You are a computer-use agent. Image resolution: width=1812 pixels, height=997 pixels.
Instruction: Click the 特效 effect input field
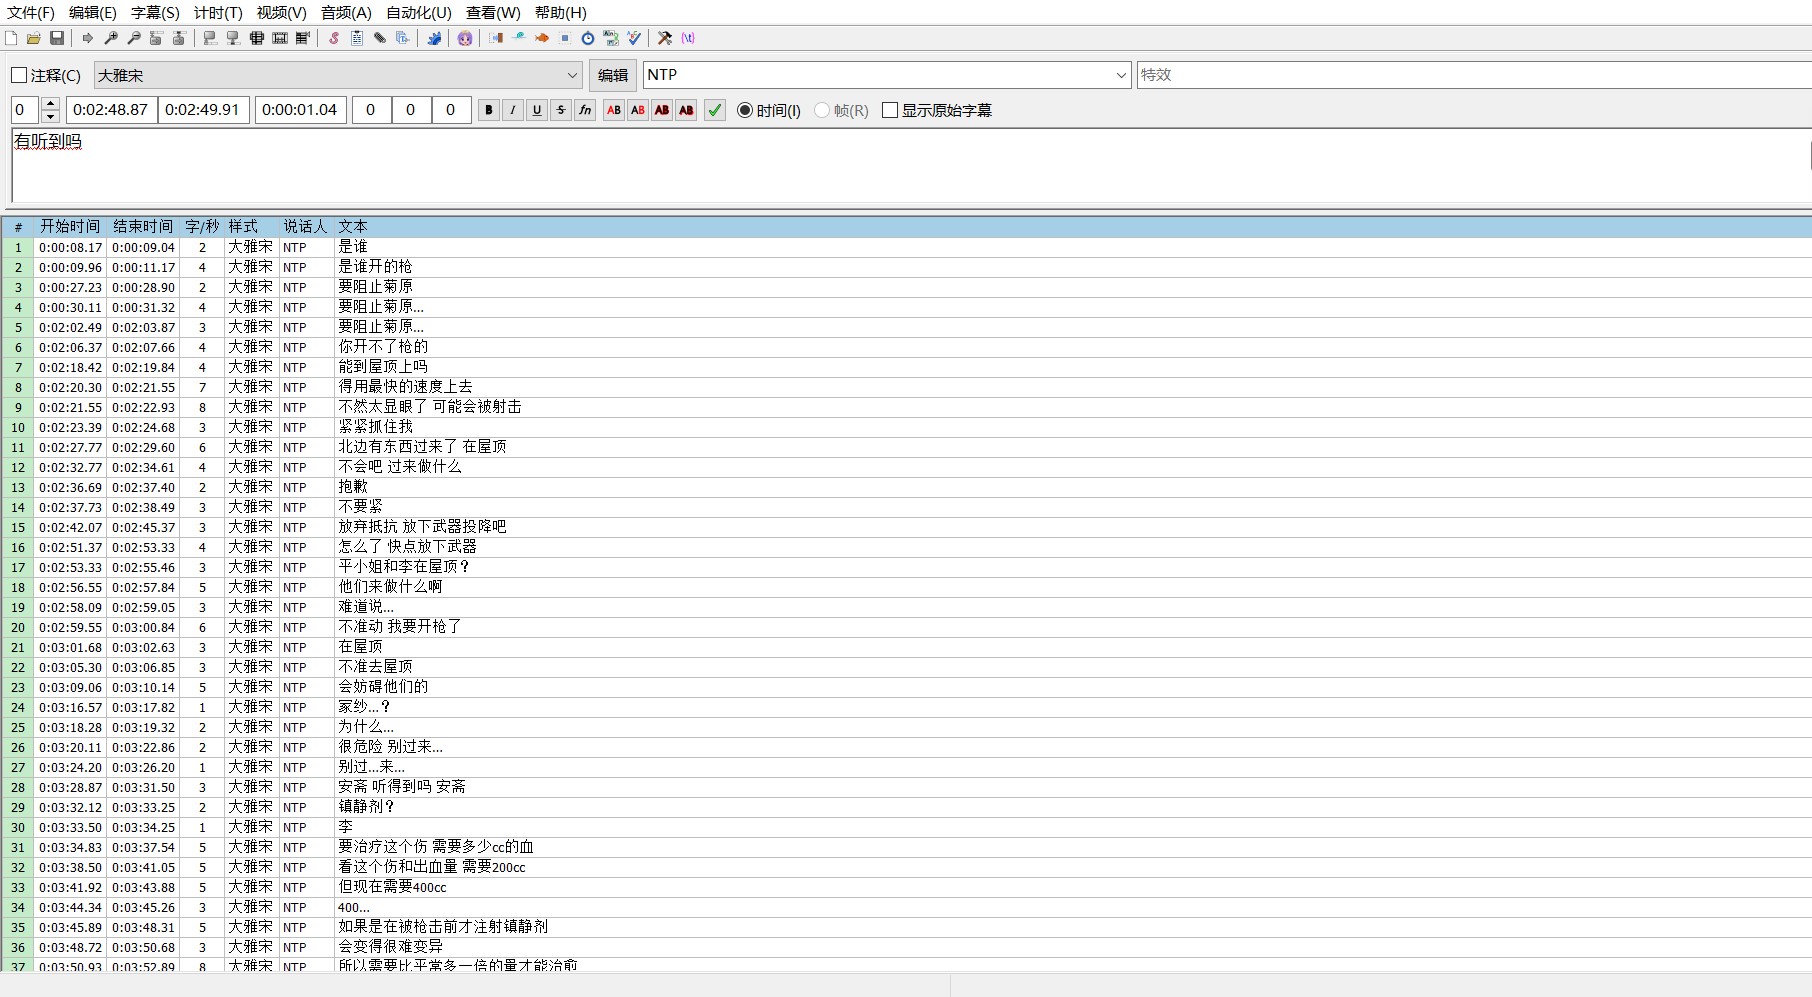point(1474,75)
